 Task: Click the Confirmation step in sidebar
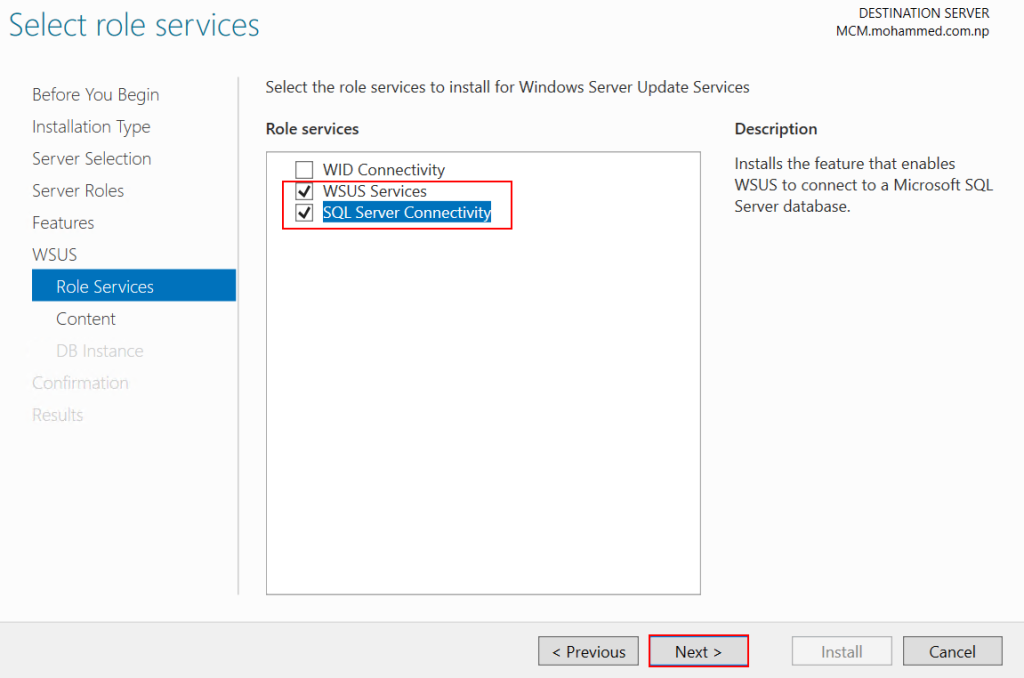(80, 382)
